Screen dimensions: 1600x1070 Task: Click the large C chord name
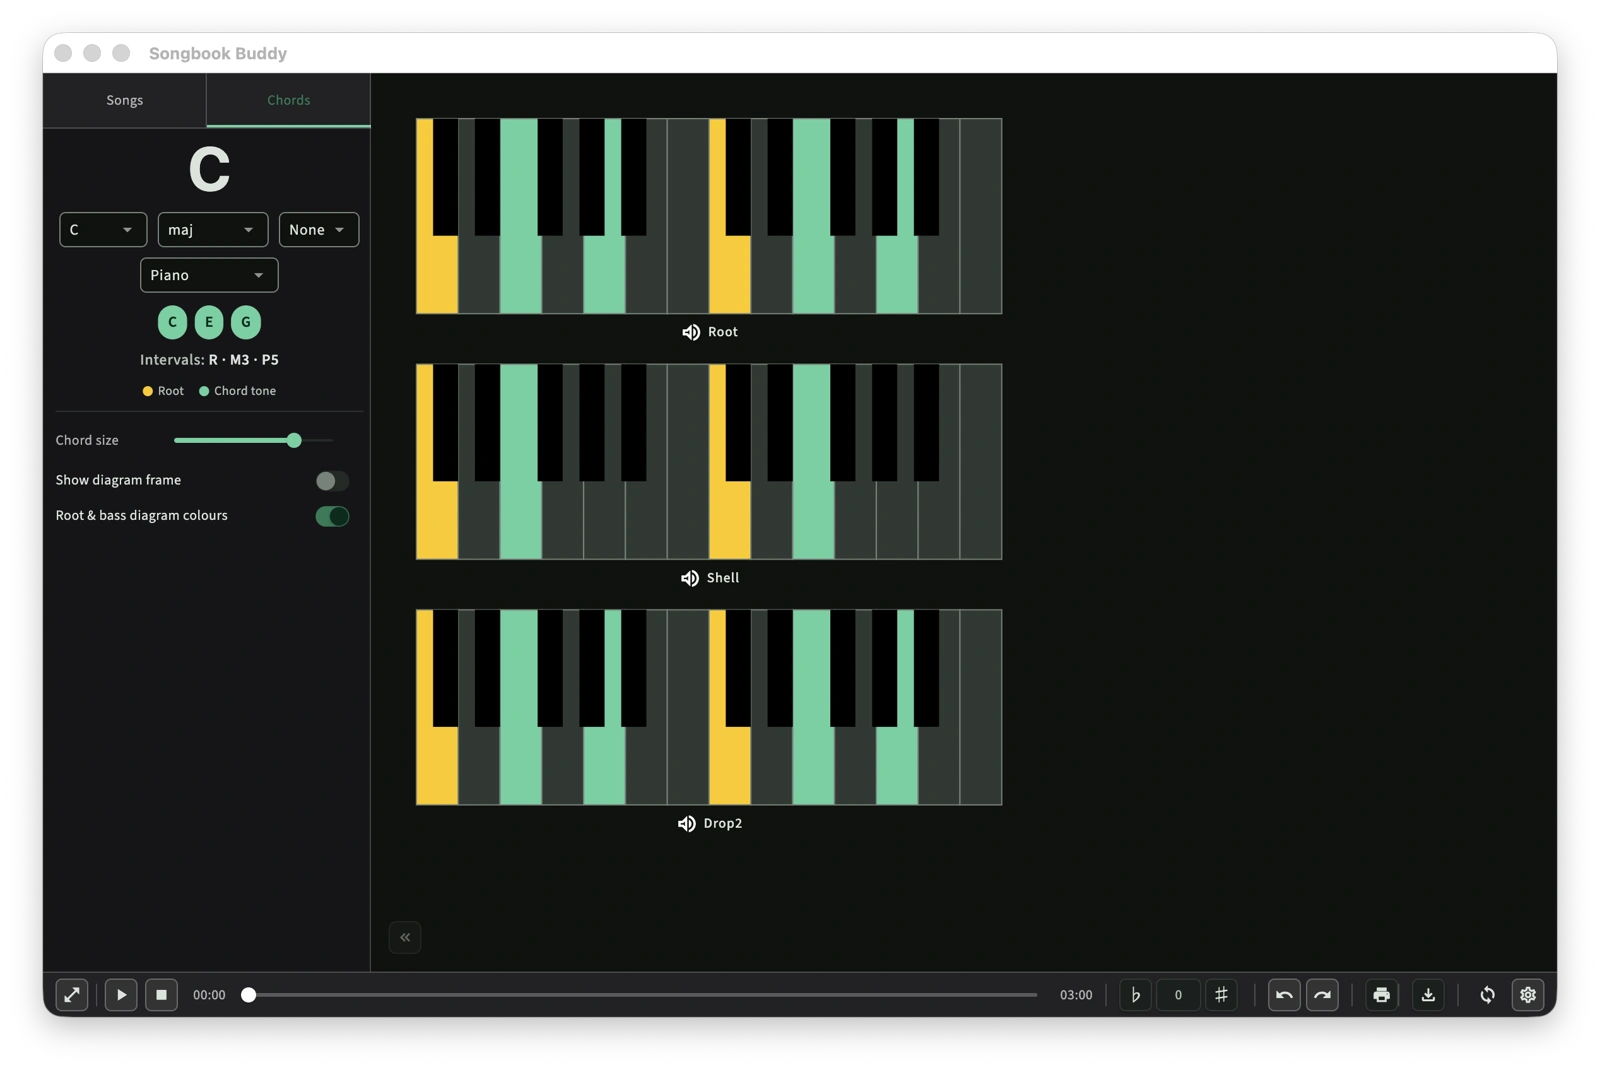point(209,169)
